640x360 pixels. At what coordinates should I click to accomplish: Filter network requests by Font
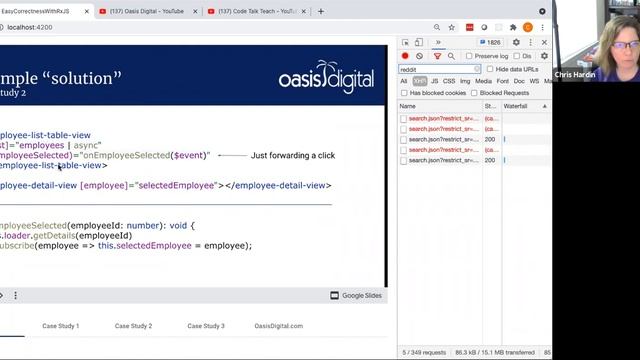pyautogui.click(x=502, y=81)
